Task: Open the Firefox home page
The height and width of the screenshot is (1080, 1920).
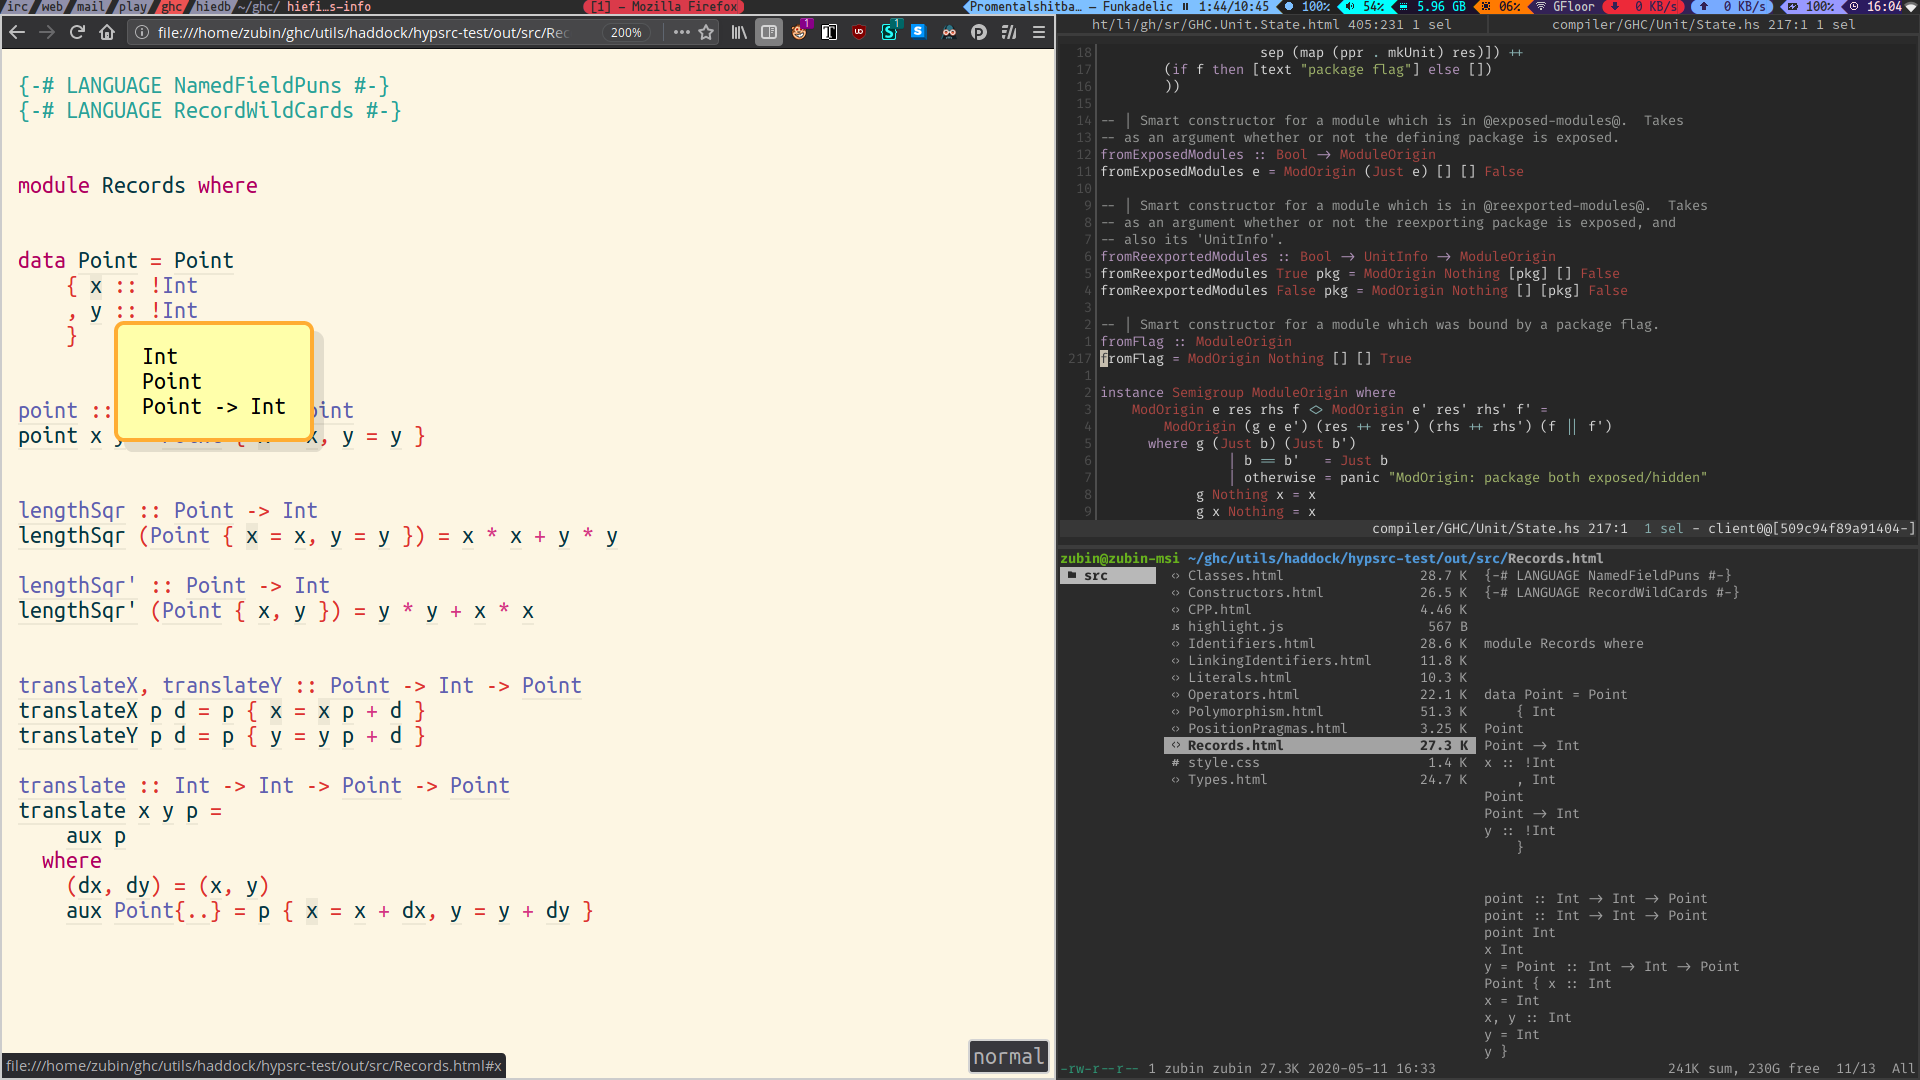Action: [x=107, y=32]
